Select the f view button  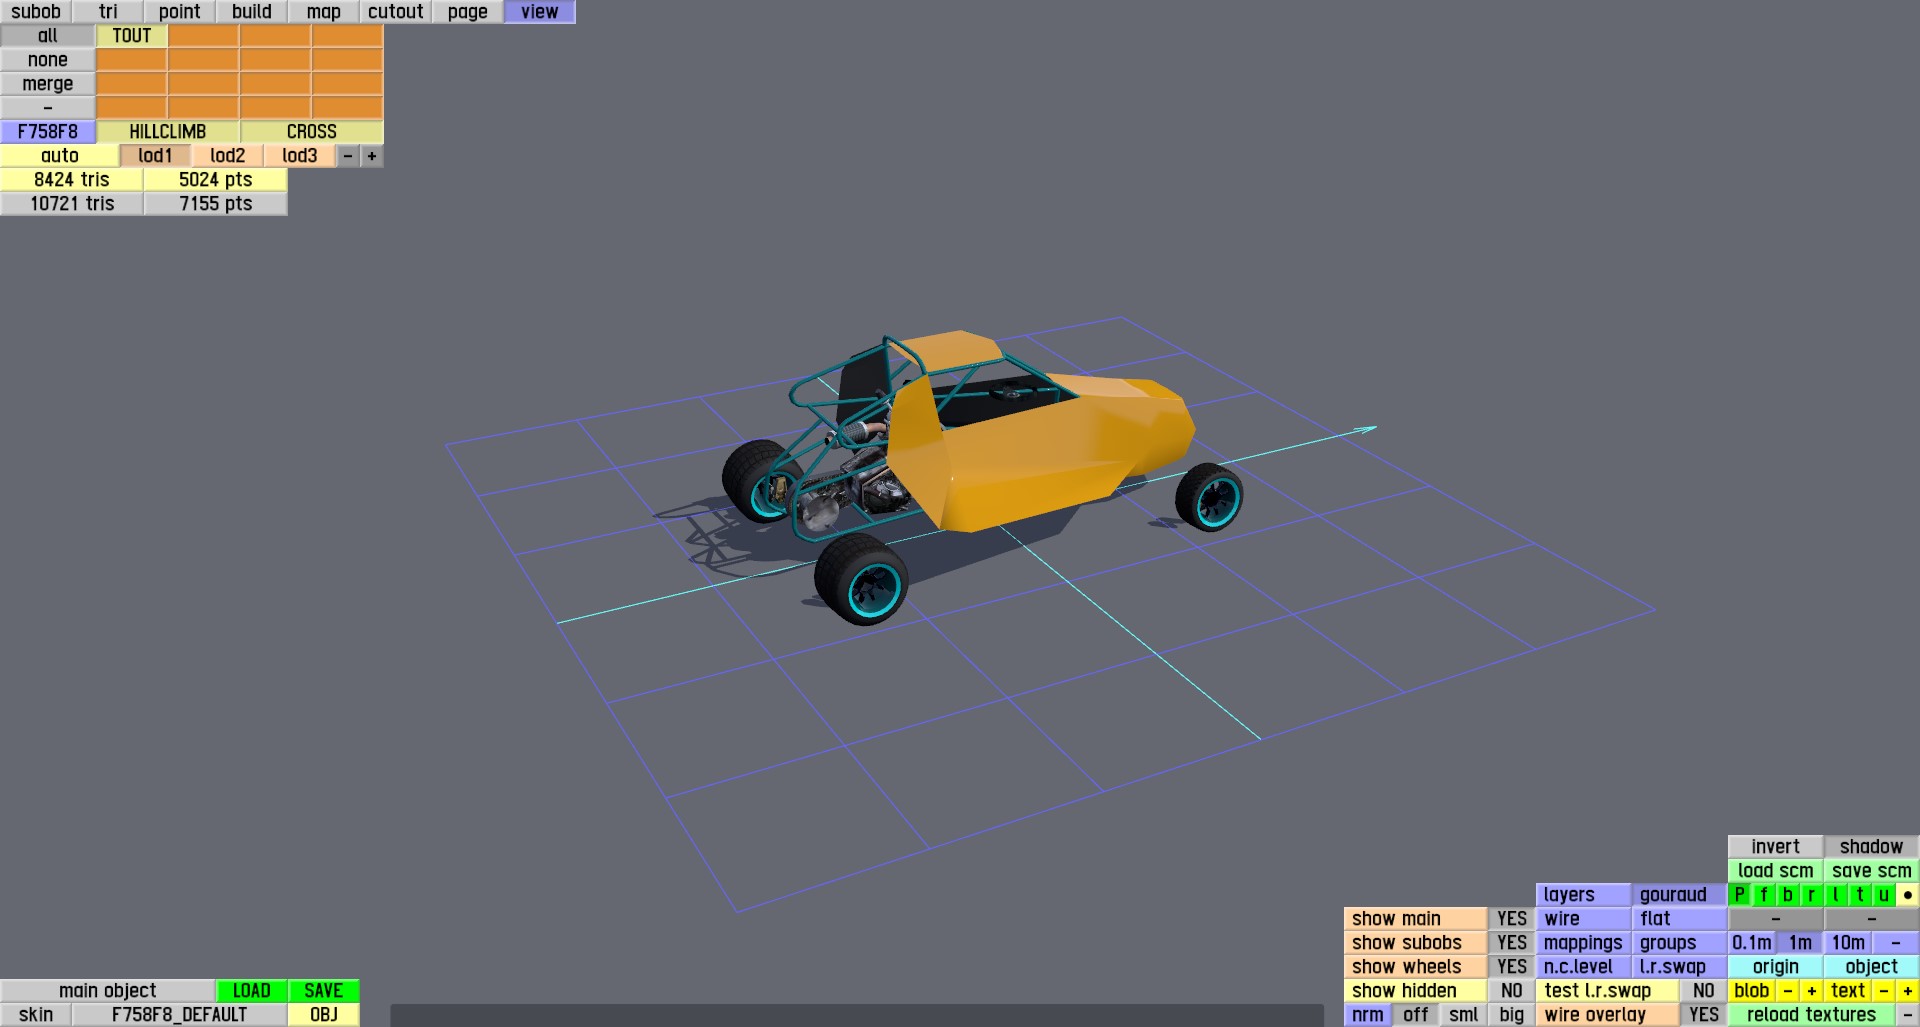click(x=1764, y=895)
